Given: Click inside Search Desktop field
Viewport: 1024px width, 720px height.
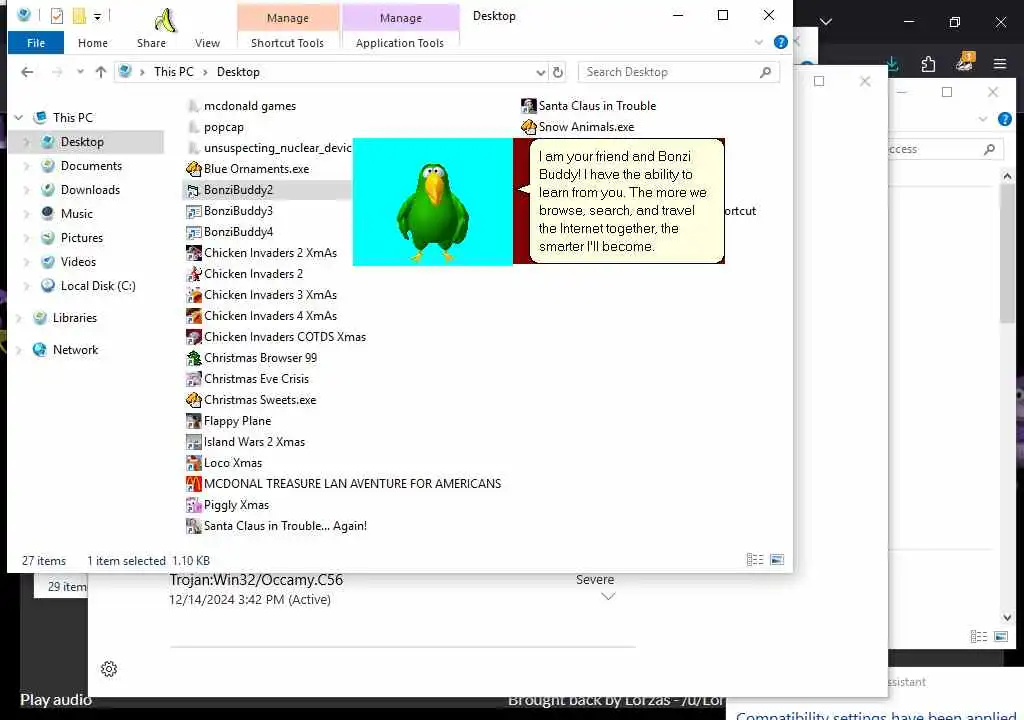Looking at the screenshot, I should coord(679,72).
